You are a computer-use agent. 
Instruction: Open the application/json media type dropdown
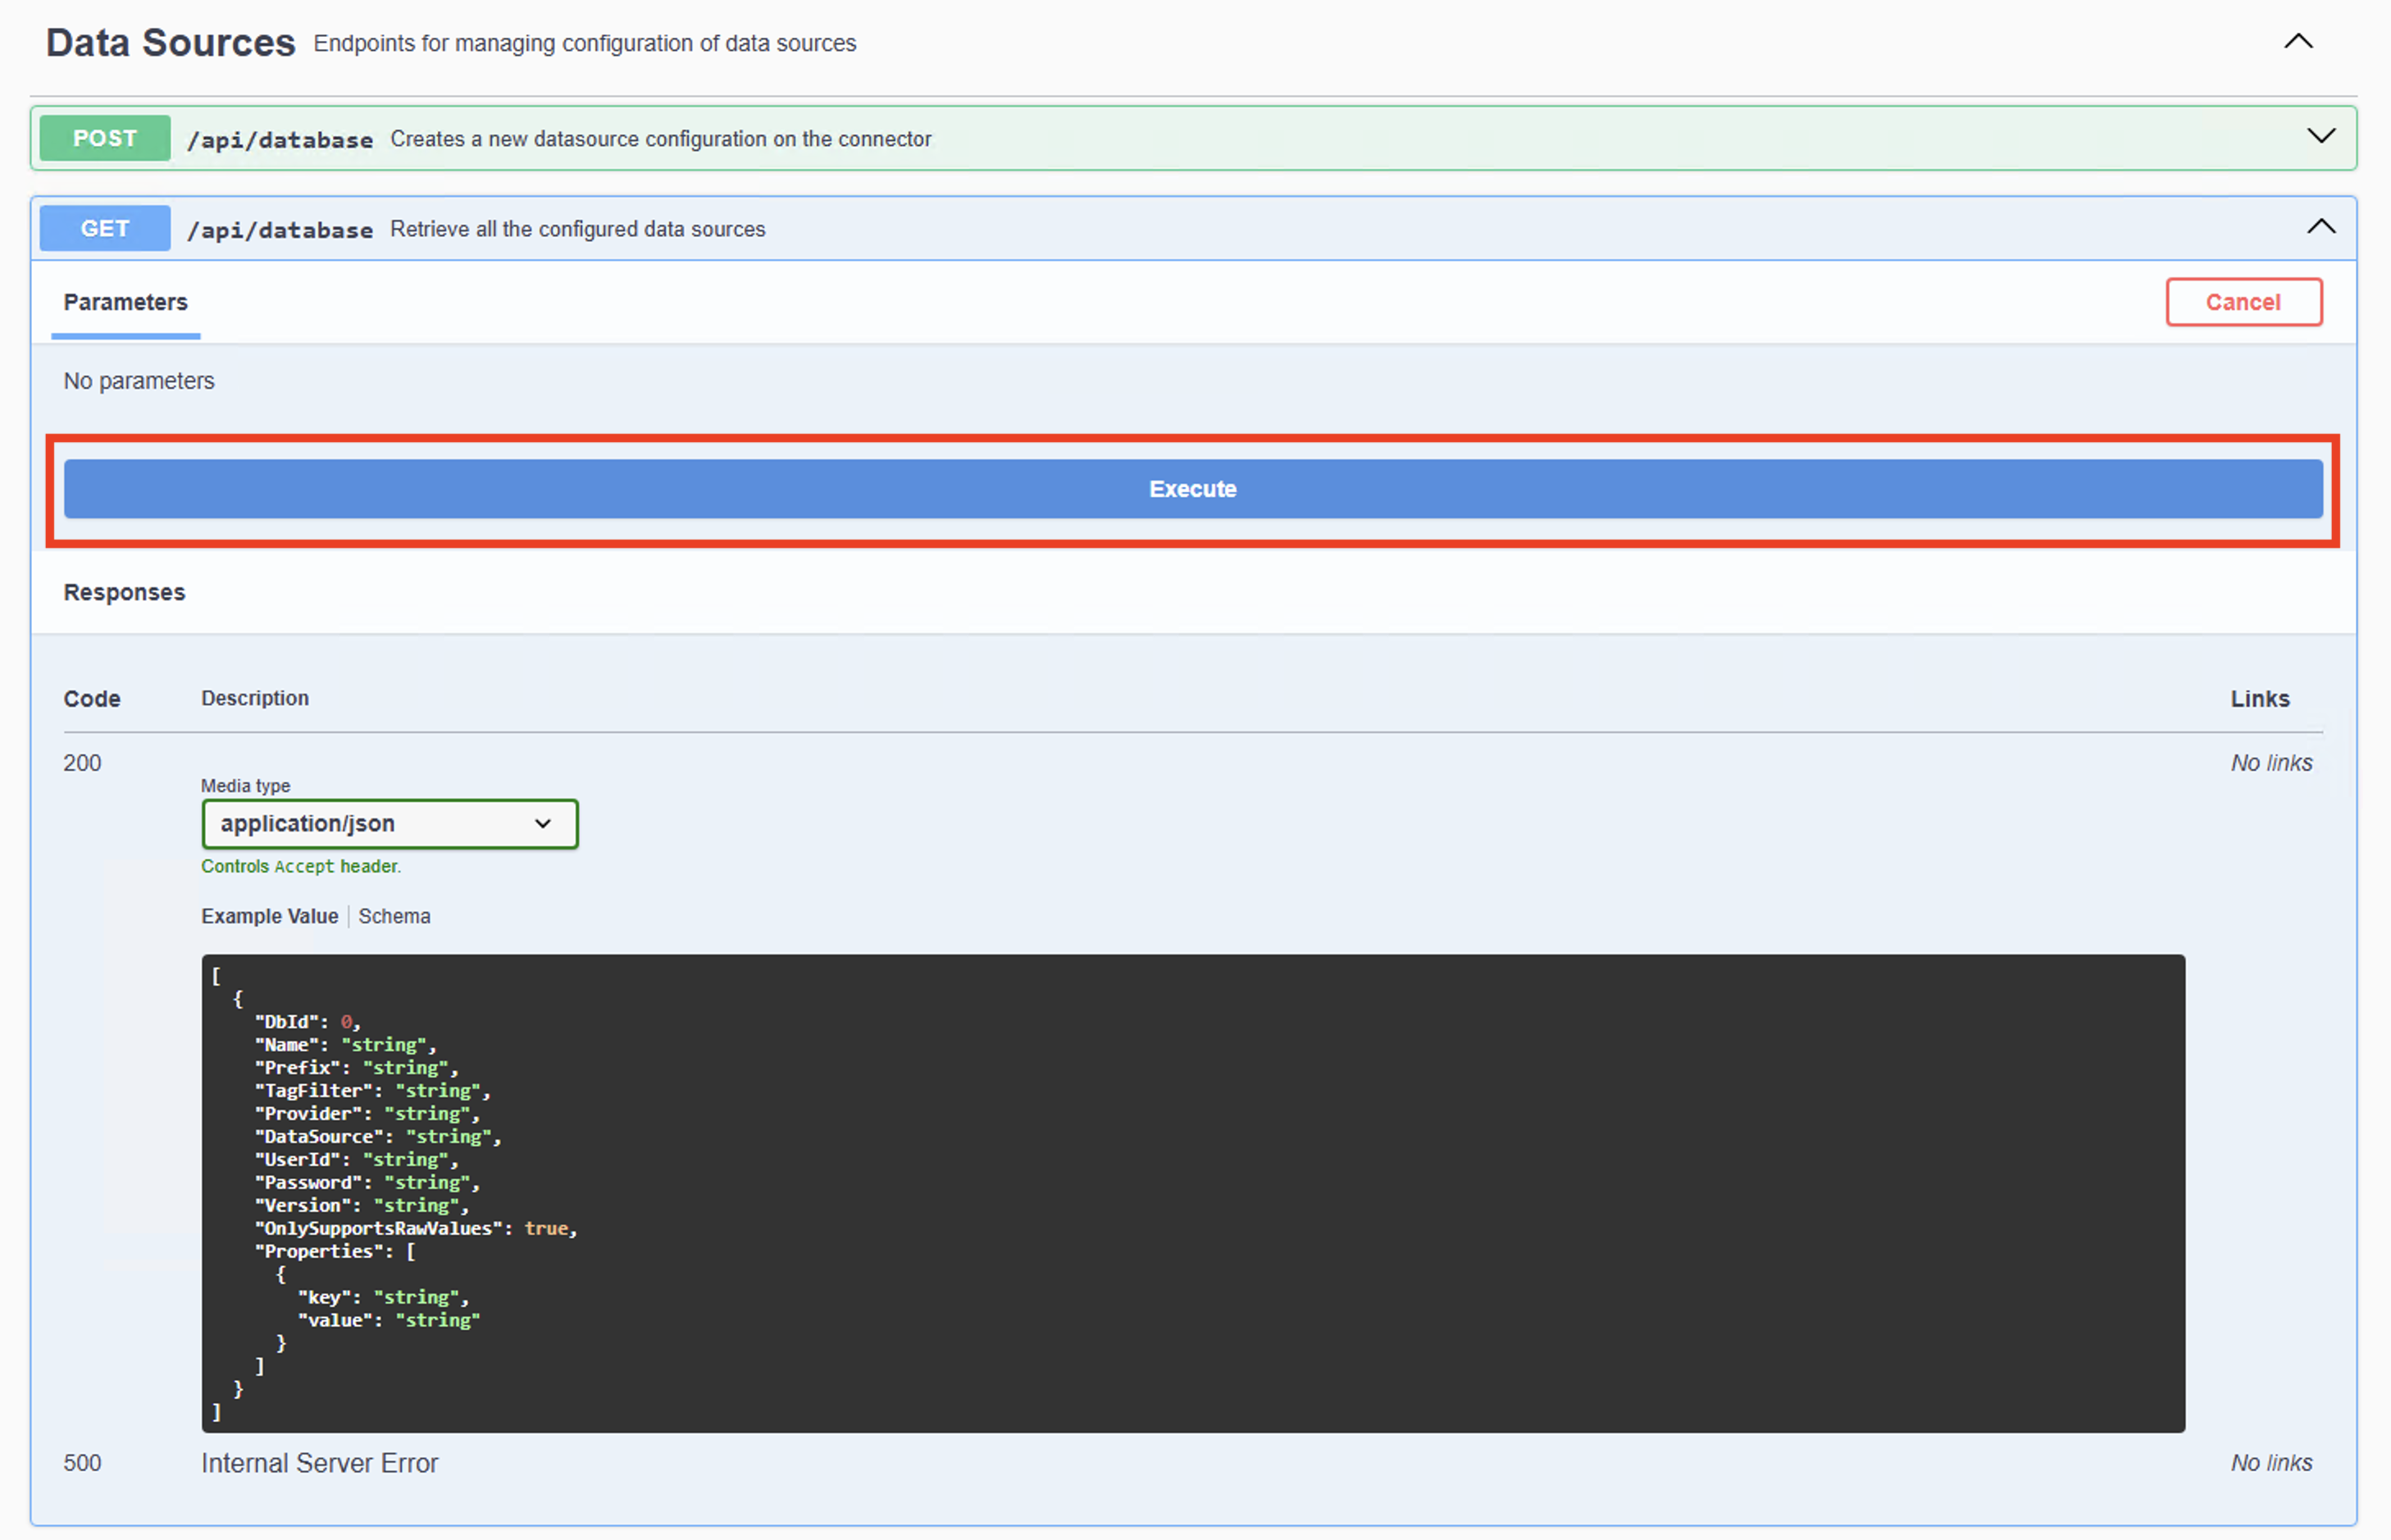[x=390, y=824]
